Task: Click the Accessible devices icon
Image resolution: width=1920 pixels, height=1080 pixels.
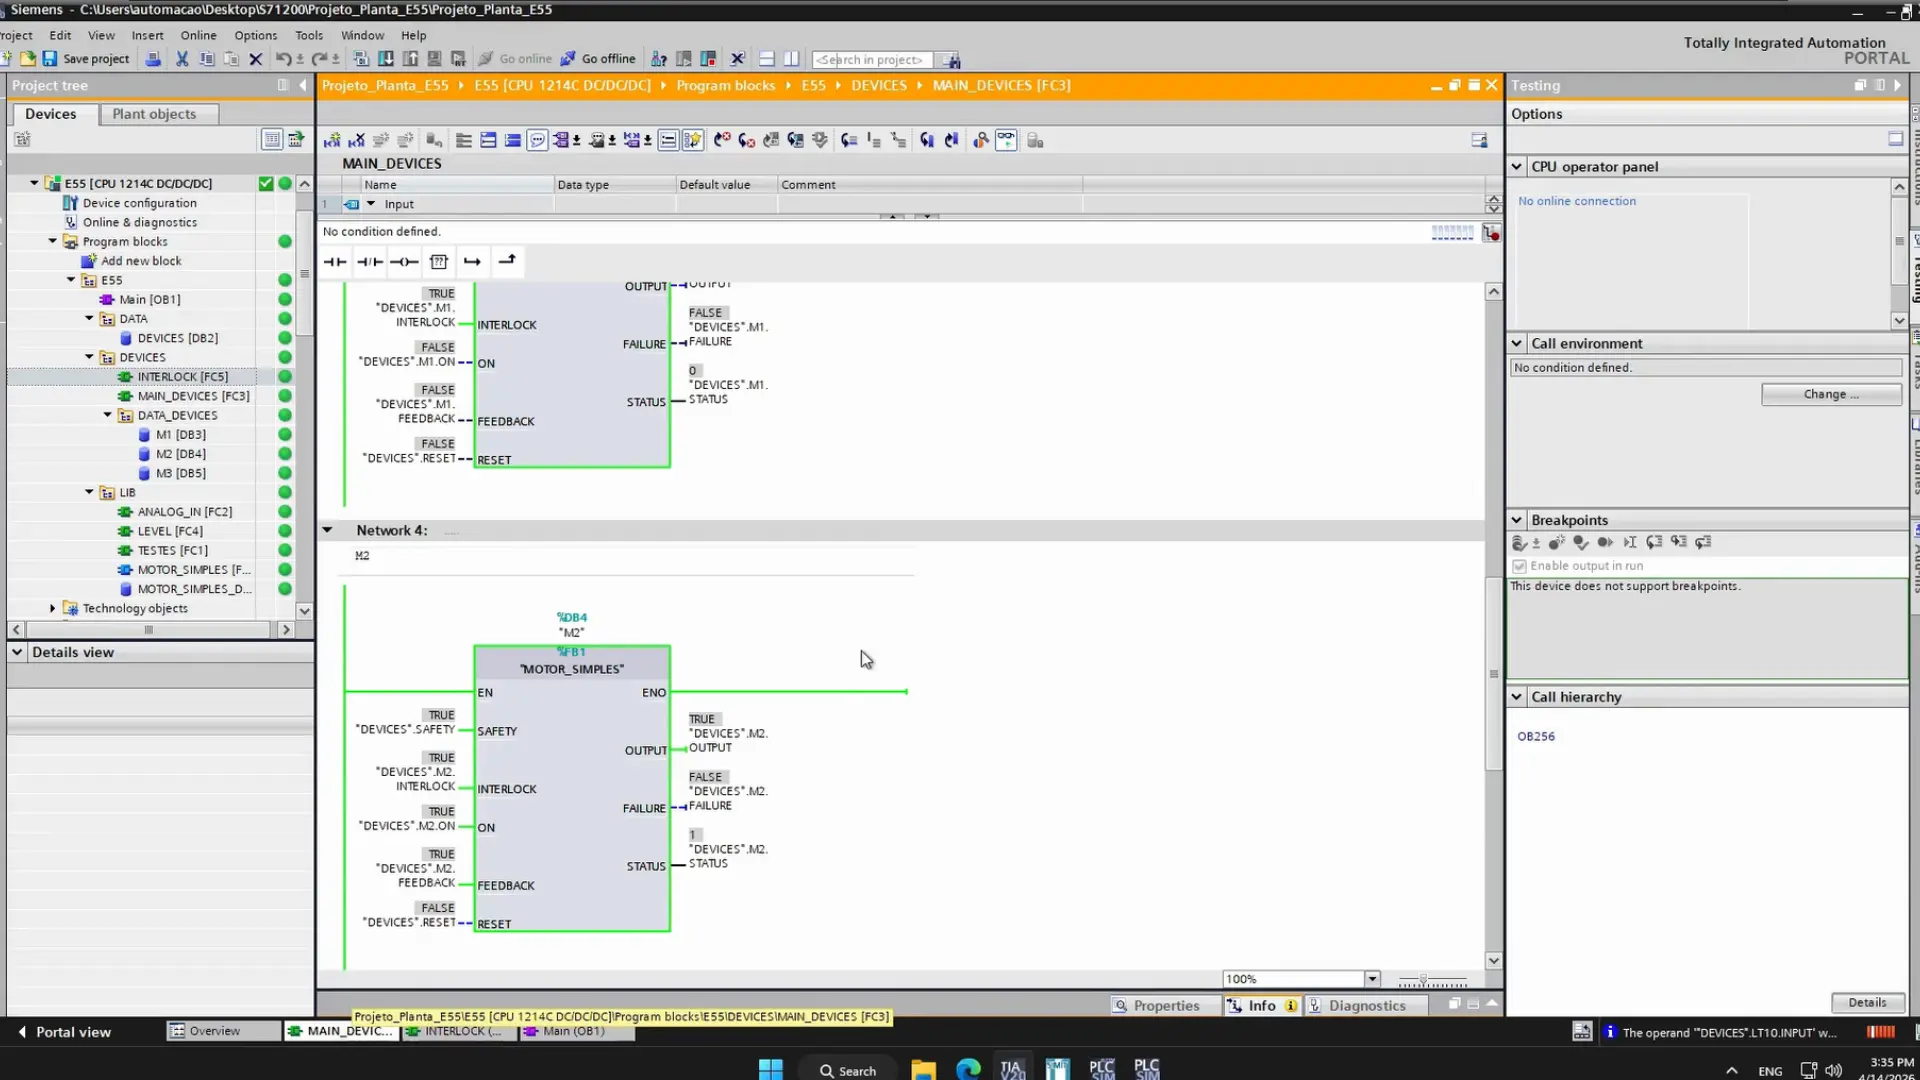Action: click(659, 59)
